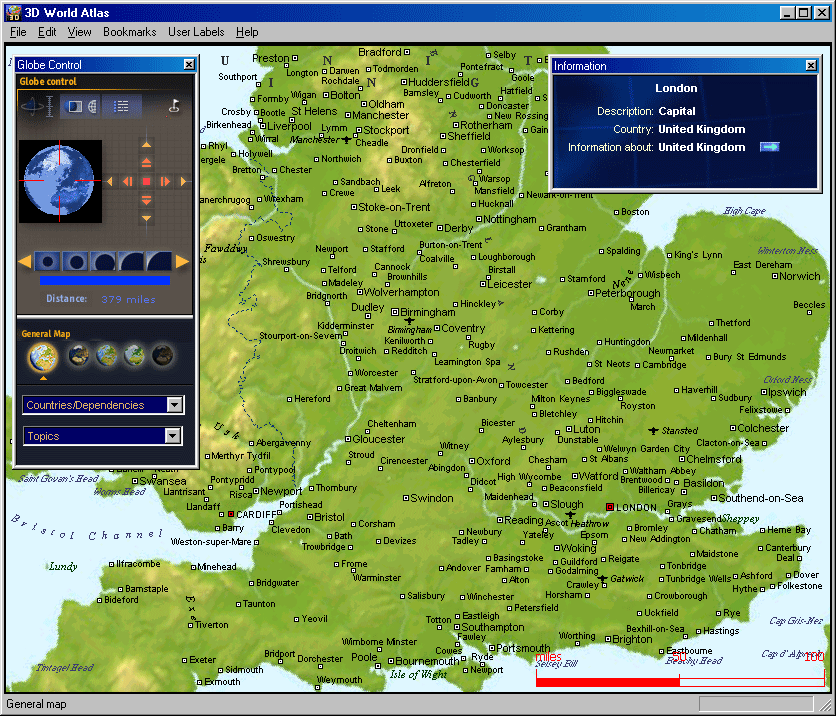The height and width of the screenshot is (716, 836).
Task: Toggle the latitude-longitude grid globe icon
Action: tap(93, 107)
